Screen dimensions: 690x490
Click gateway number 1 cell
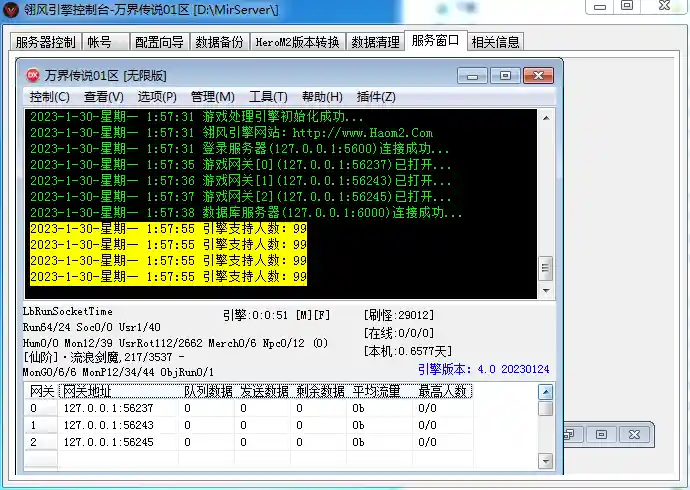click(x=41, y=425)
